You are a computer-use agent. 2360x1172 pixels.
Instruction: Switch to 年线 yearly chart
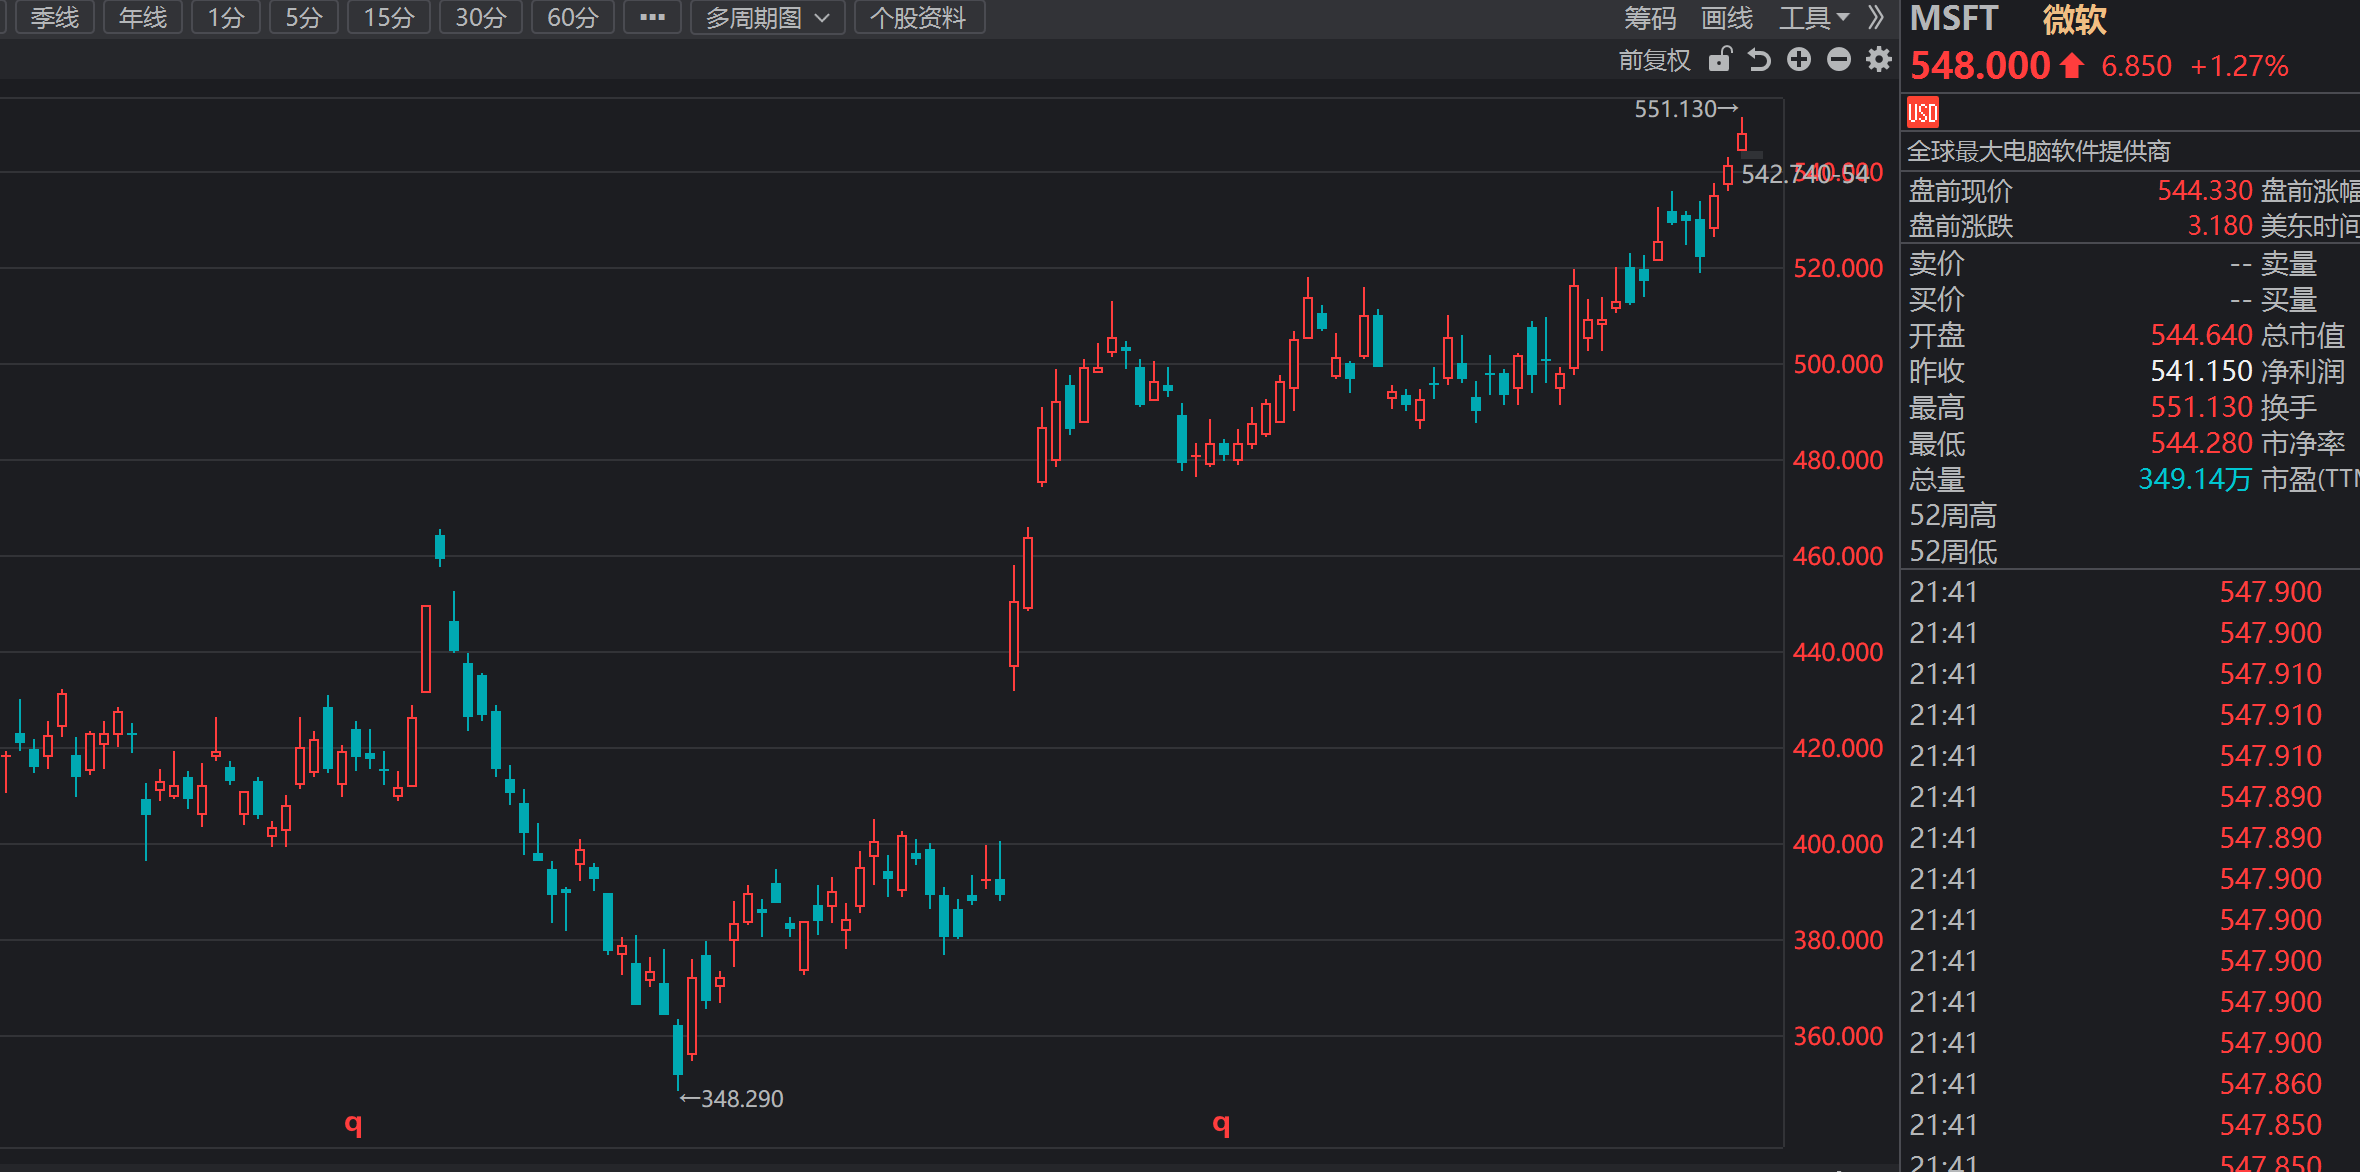pyautogui.click(x=143, y=18)
